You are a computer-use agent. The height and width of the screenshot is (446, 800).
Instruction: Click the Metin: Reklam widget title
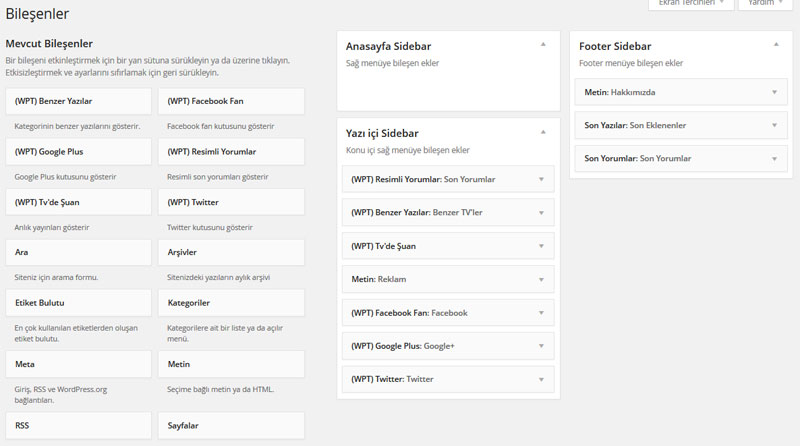(x=379, y=280)
